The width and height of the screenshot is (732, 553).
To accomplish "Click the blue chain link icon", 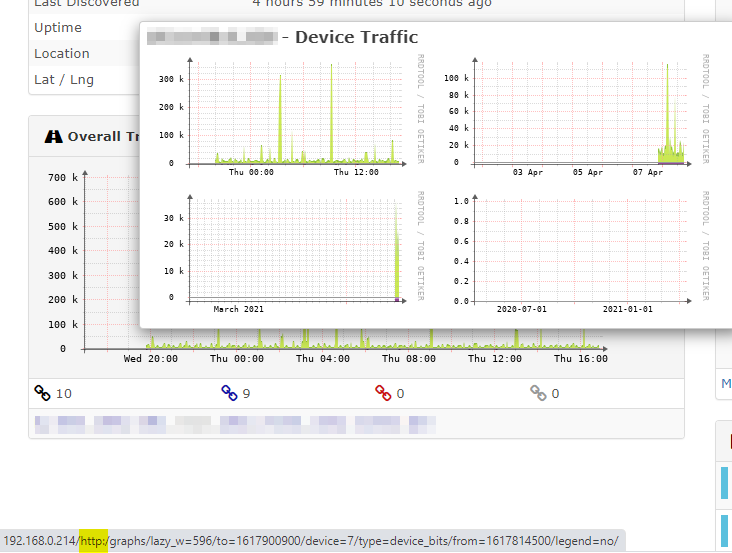I will click(229, 393).
